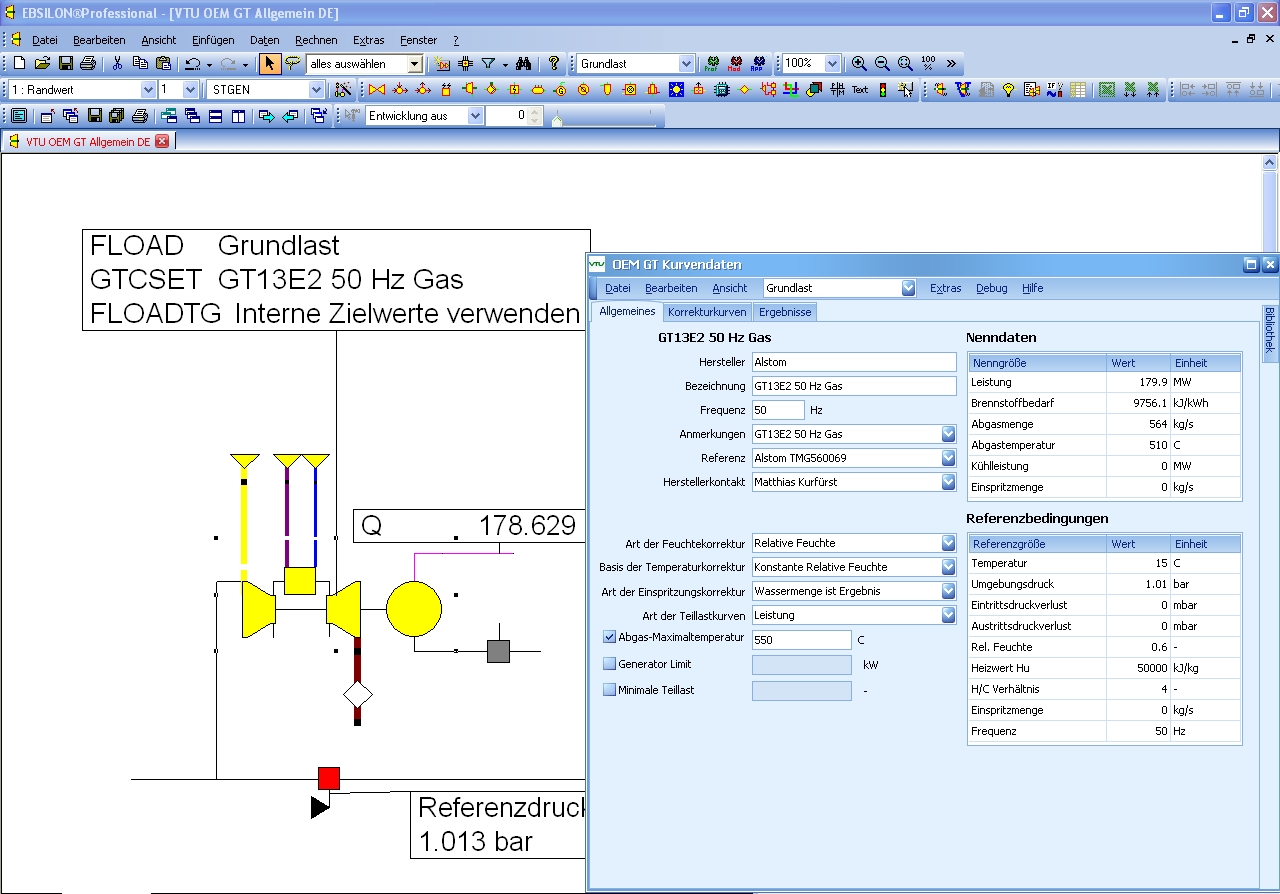This screenshot has width=1280, height=894.
Task: Select the Leistung value cell 179.9
Action: (1138, 382)
